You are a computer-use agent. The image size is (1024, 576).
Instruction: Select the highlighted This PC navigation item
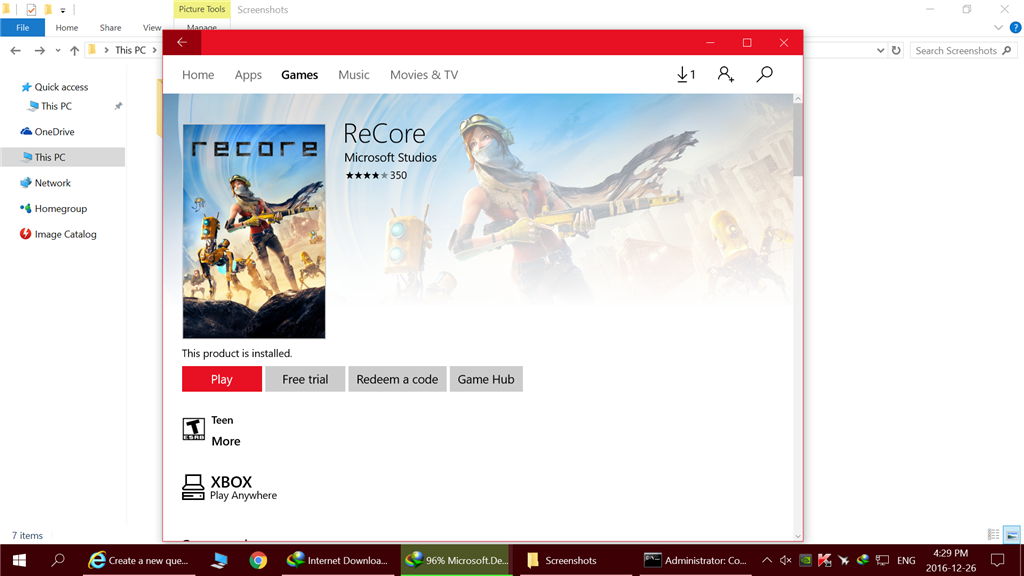[63, 157]
